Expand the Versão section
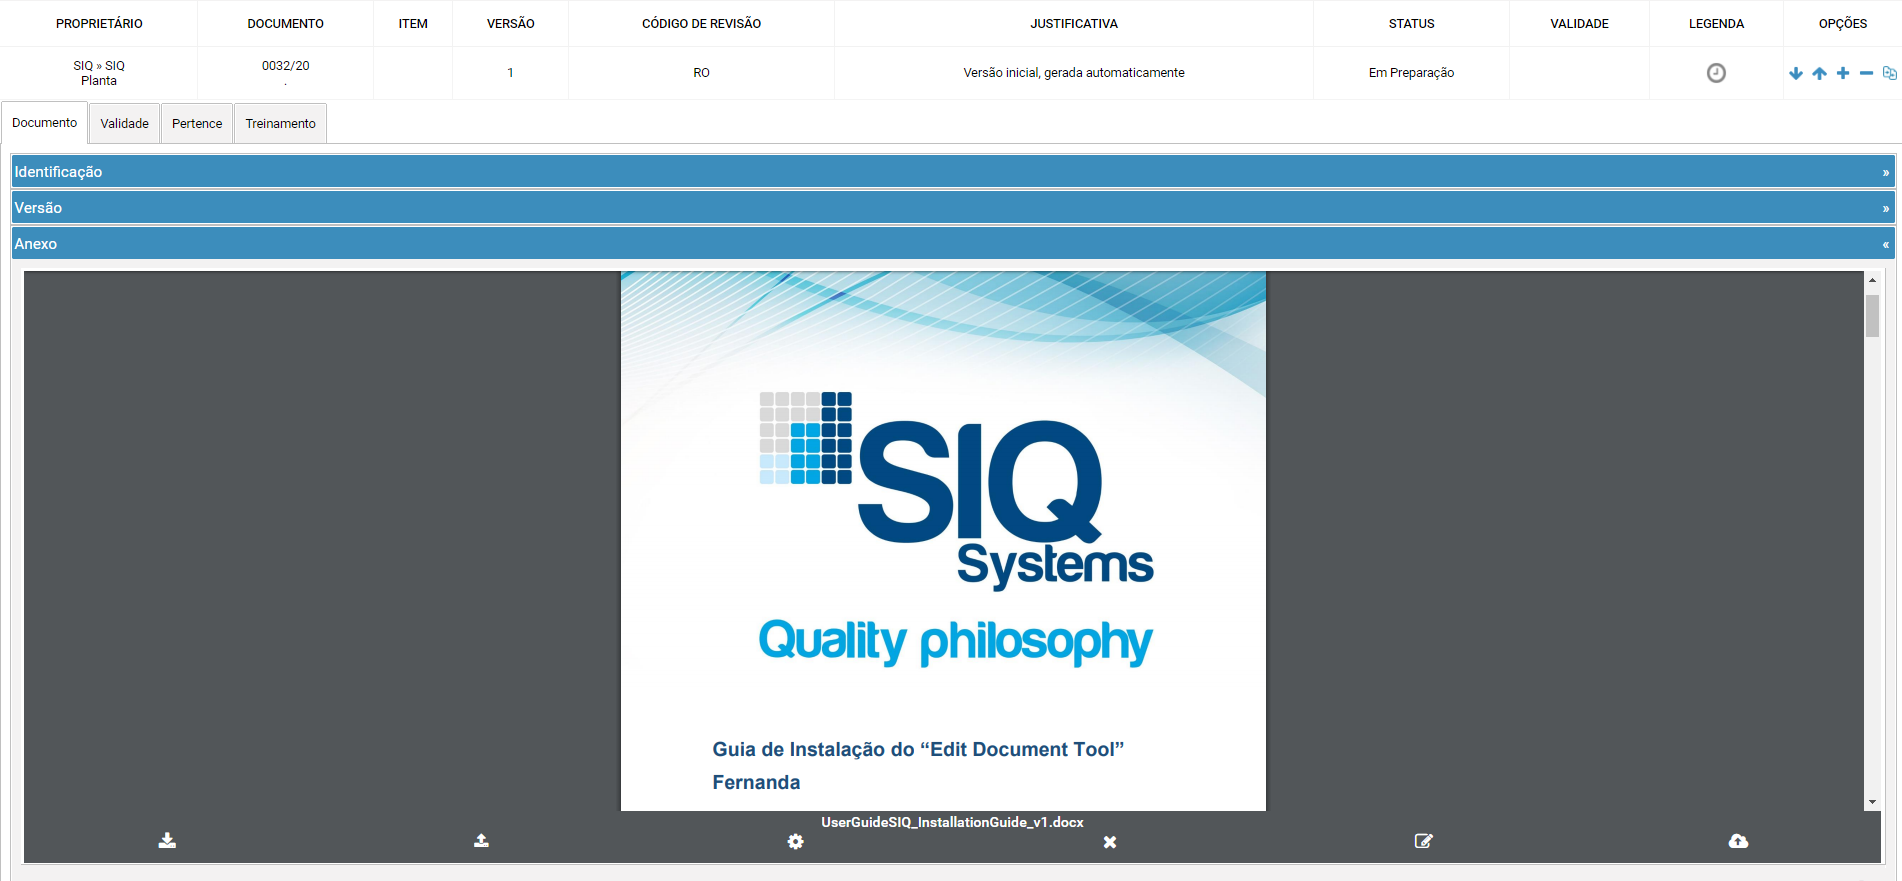 (953, 208)
